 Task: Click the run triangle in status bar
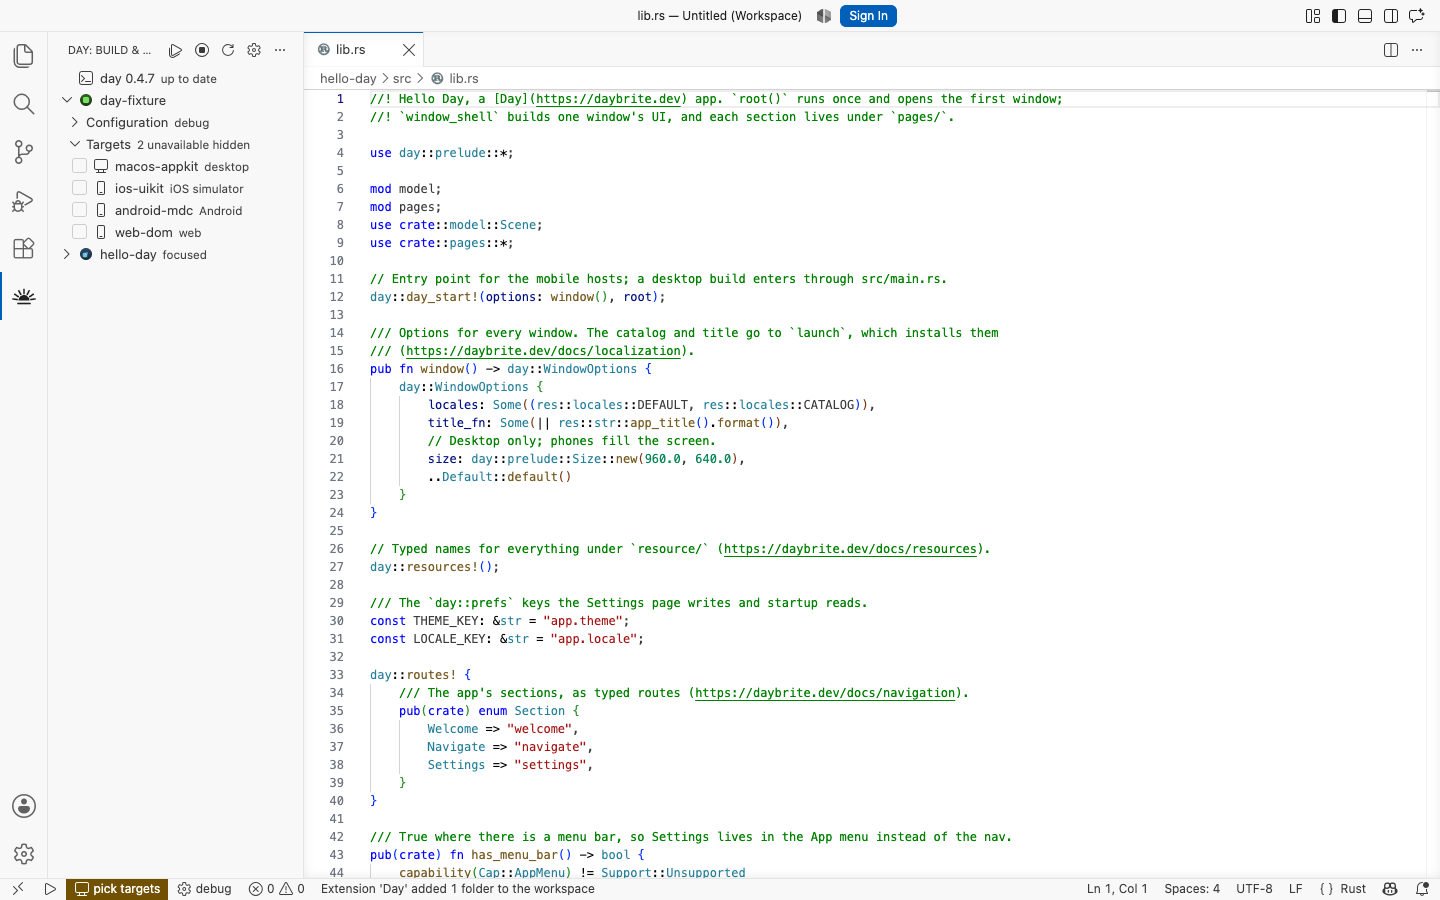(x=50, y=888)
